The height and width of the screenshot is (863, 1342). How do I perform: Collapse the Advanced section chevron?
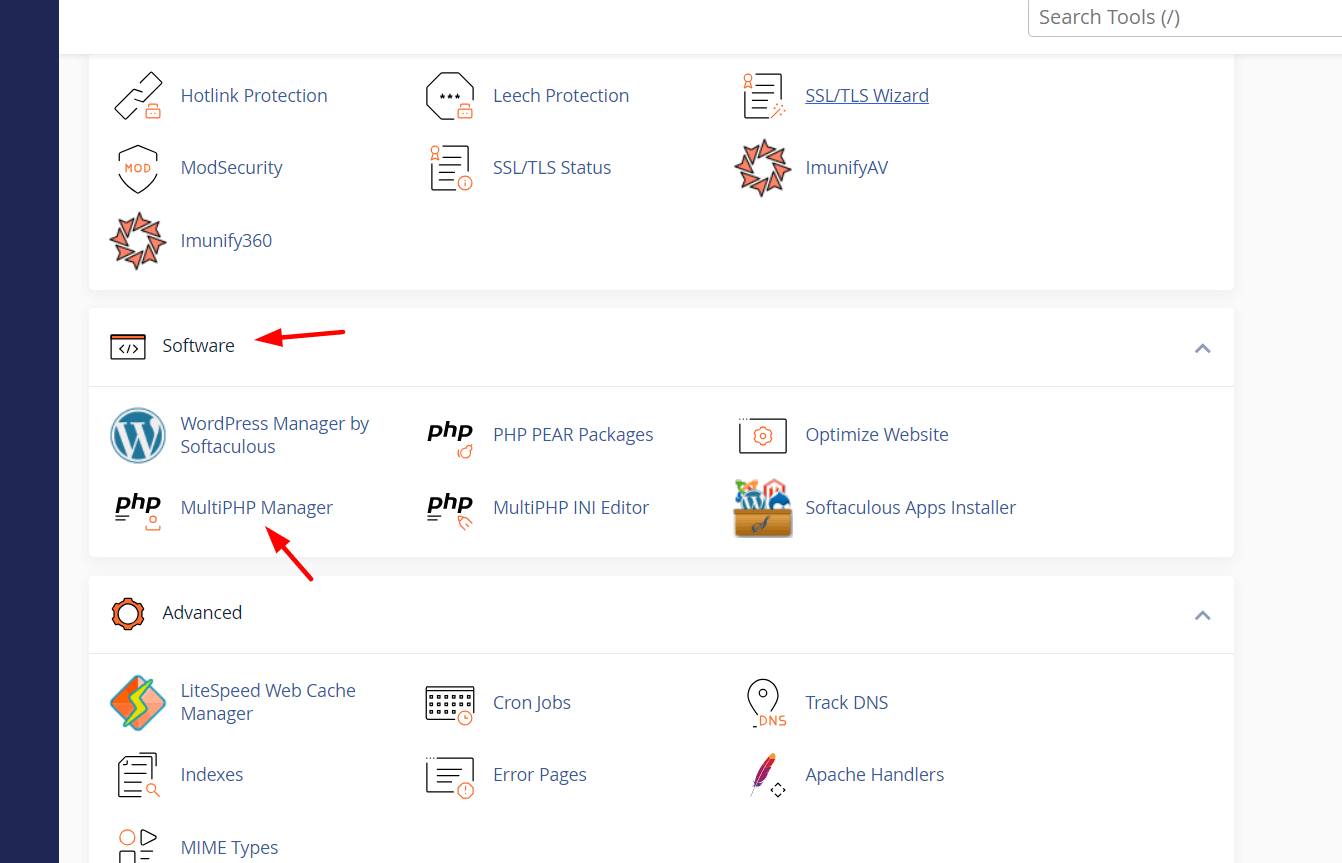[1203, 615]
